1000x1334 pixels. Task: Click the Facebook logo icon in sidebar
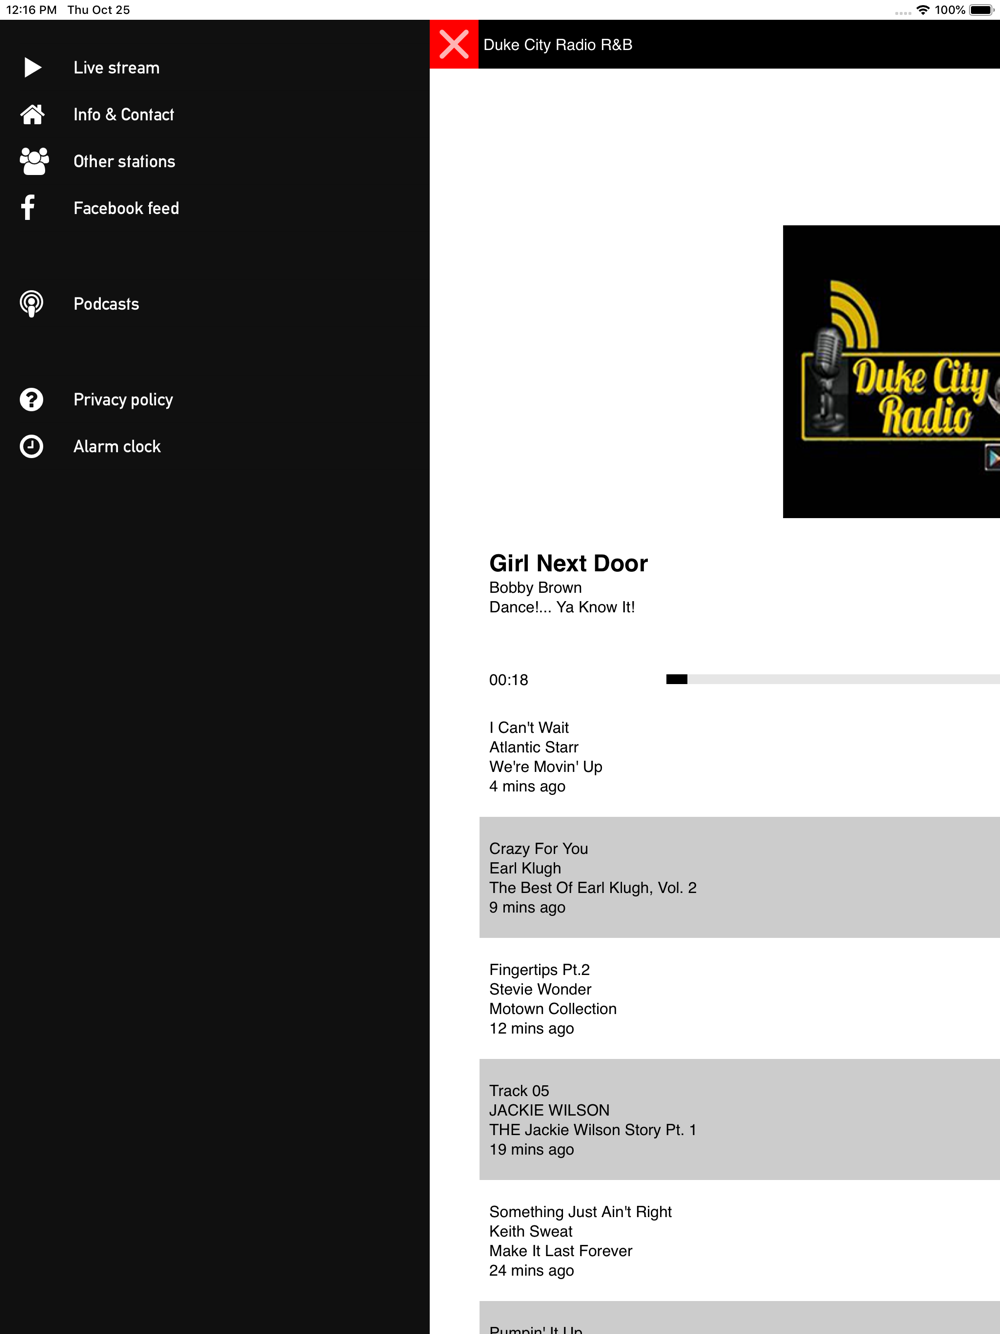[28, 208]
